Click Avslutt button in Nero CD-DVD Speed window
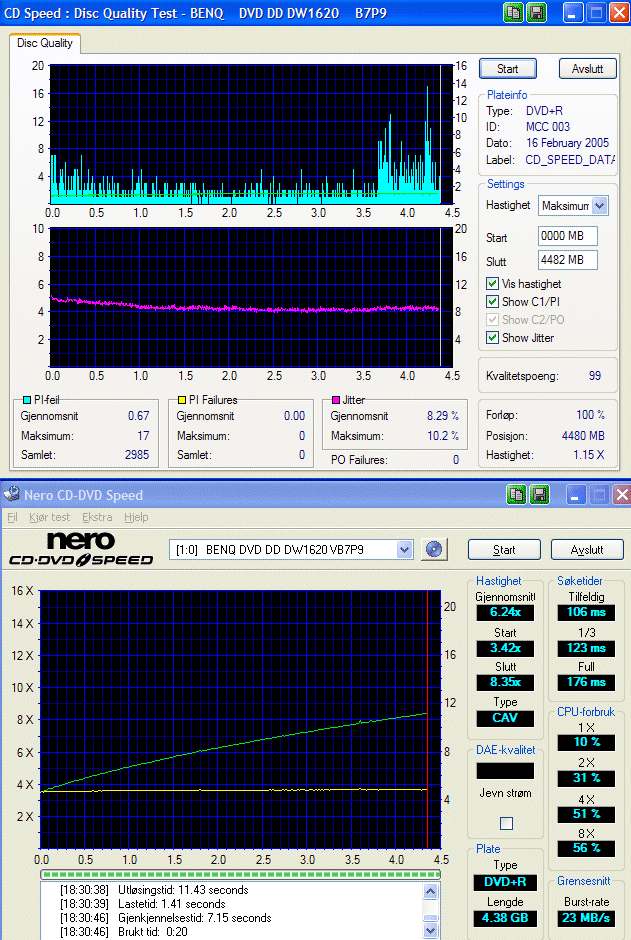 coord(587,550)
